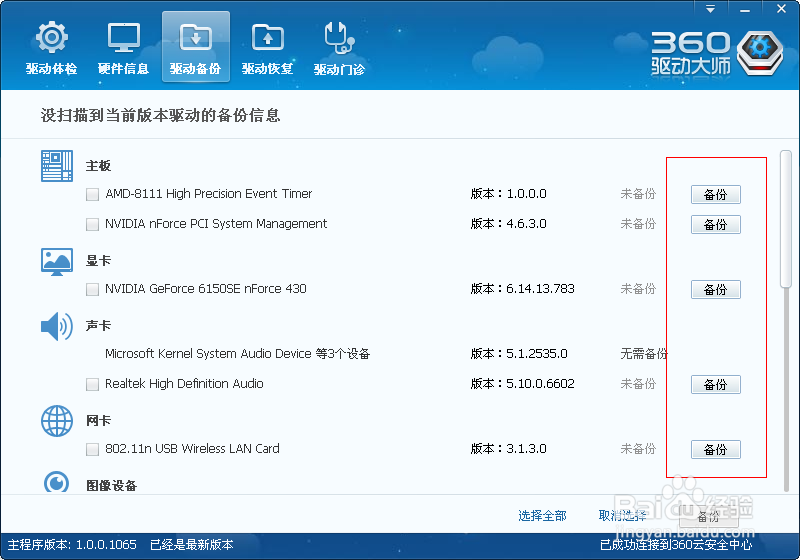Screen dimensions: 800x560
Task: Click the 网卡 globe icon
Action: pos(57,421)
